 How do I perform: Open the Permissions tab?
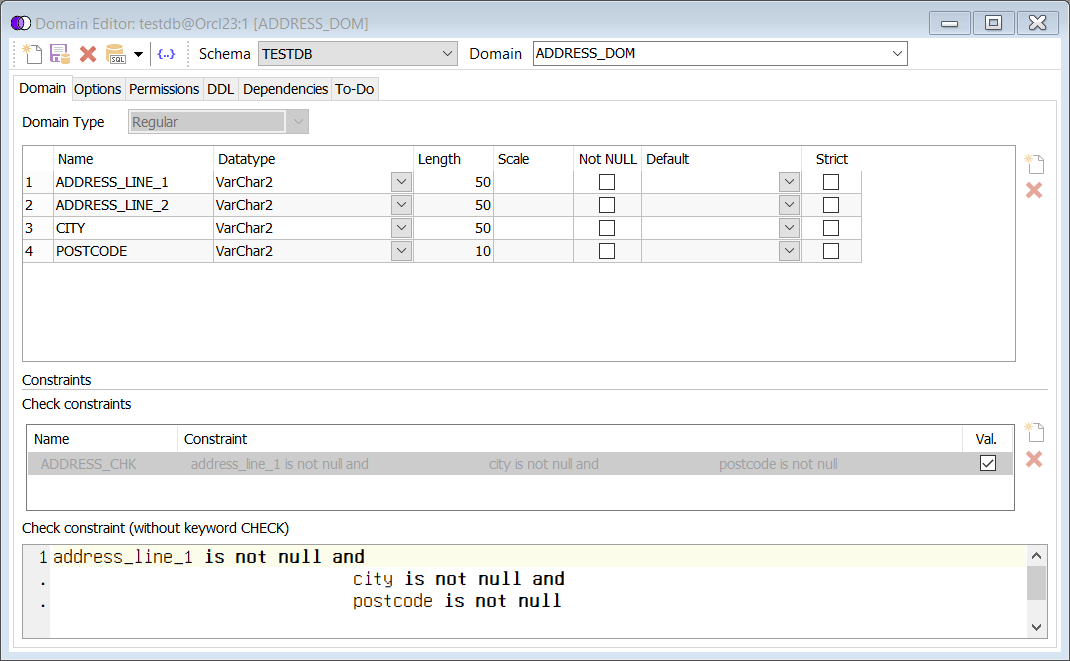(x=164, y=89)
